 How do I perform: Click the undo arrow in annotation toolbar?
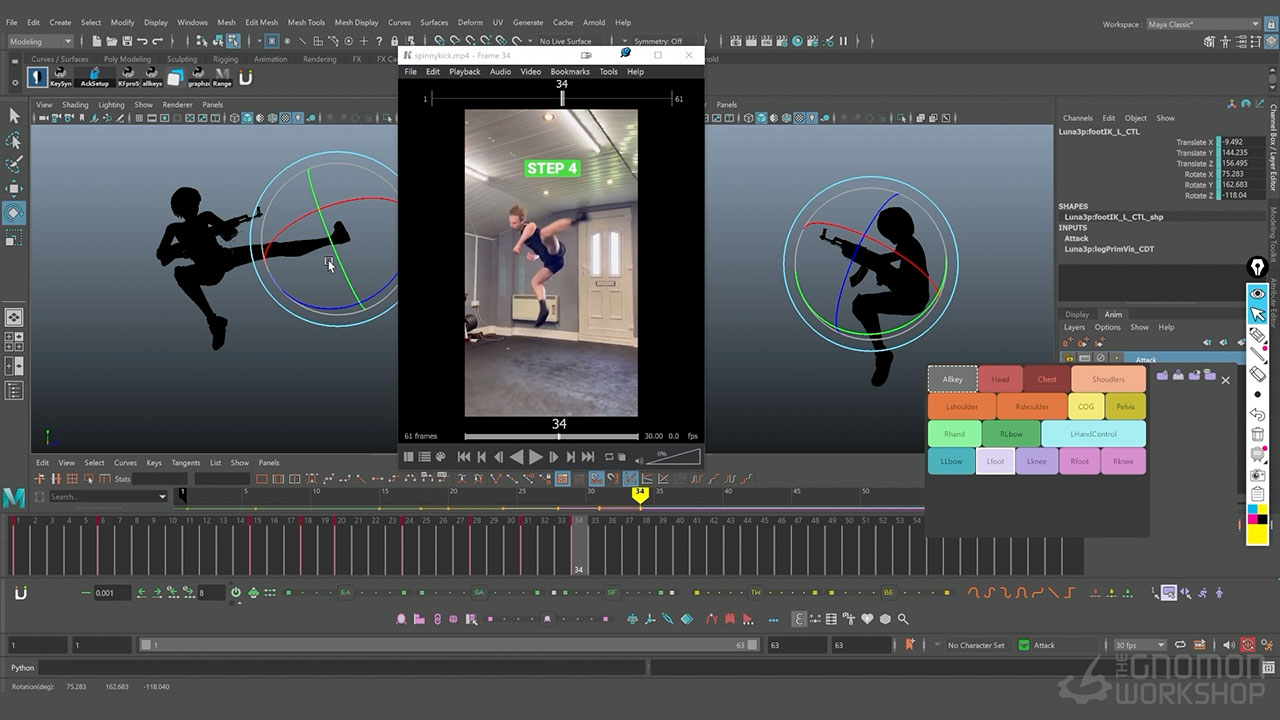point(1258,413)
